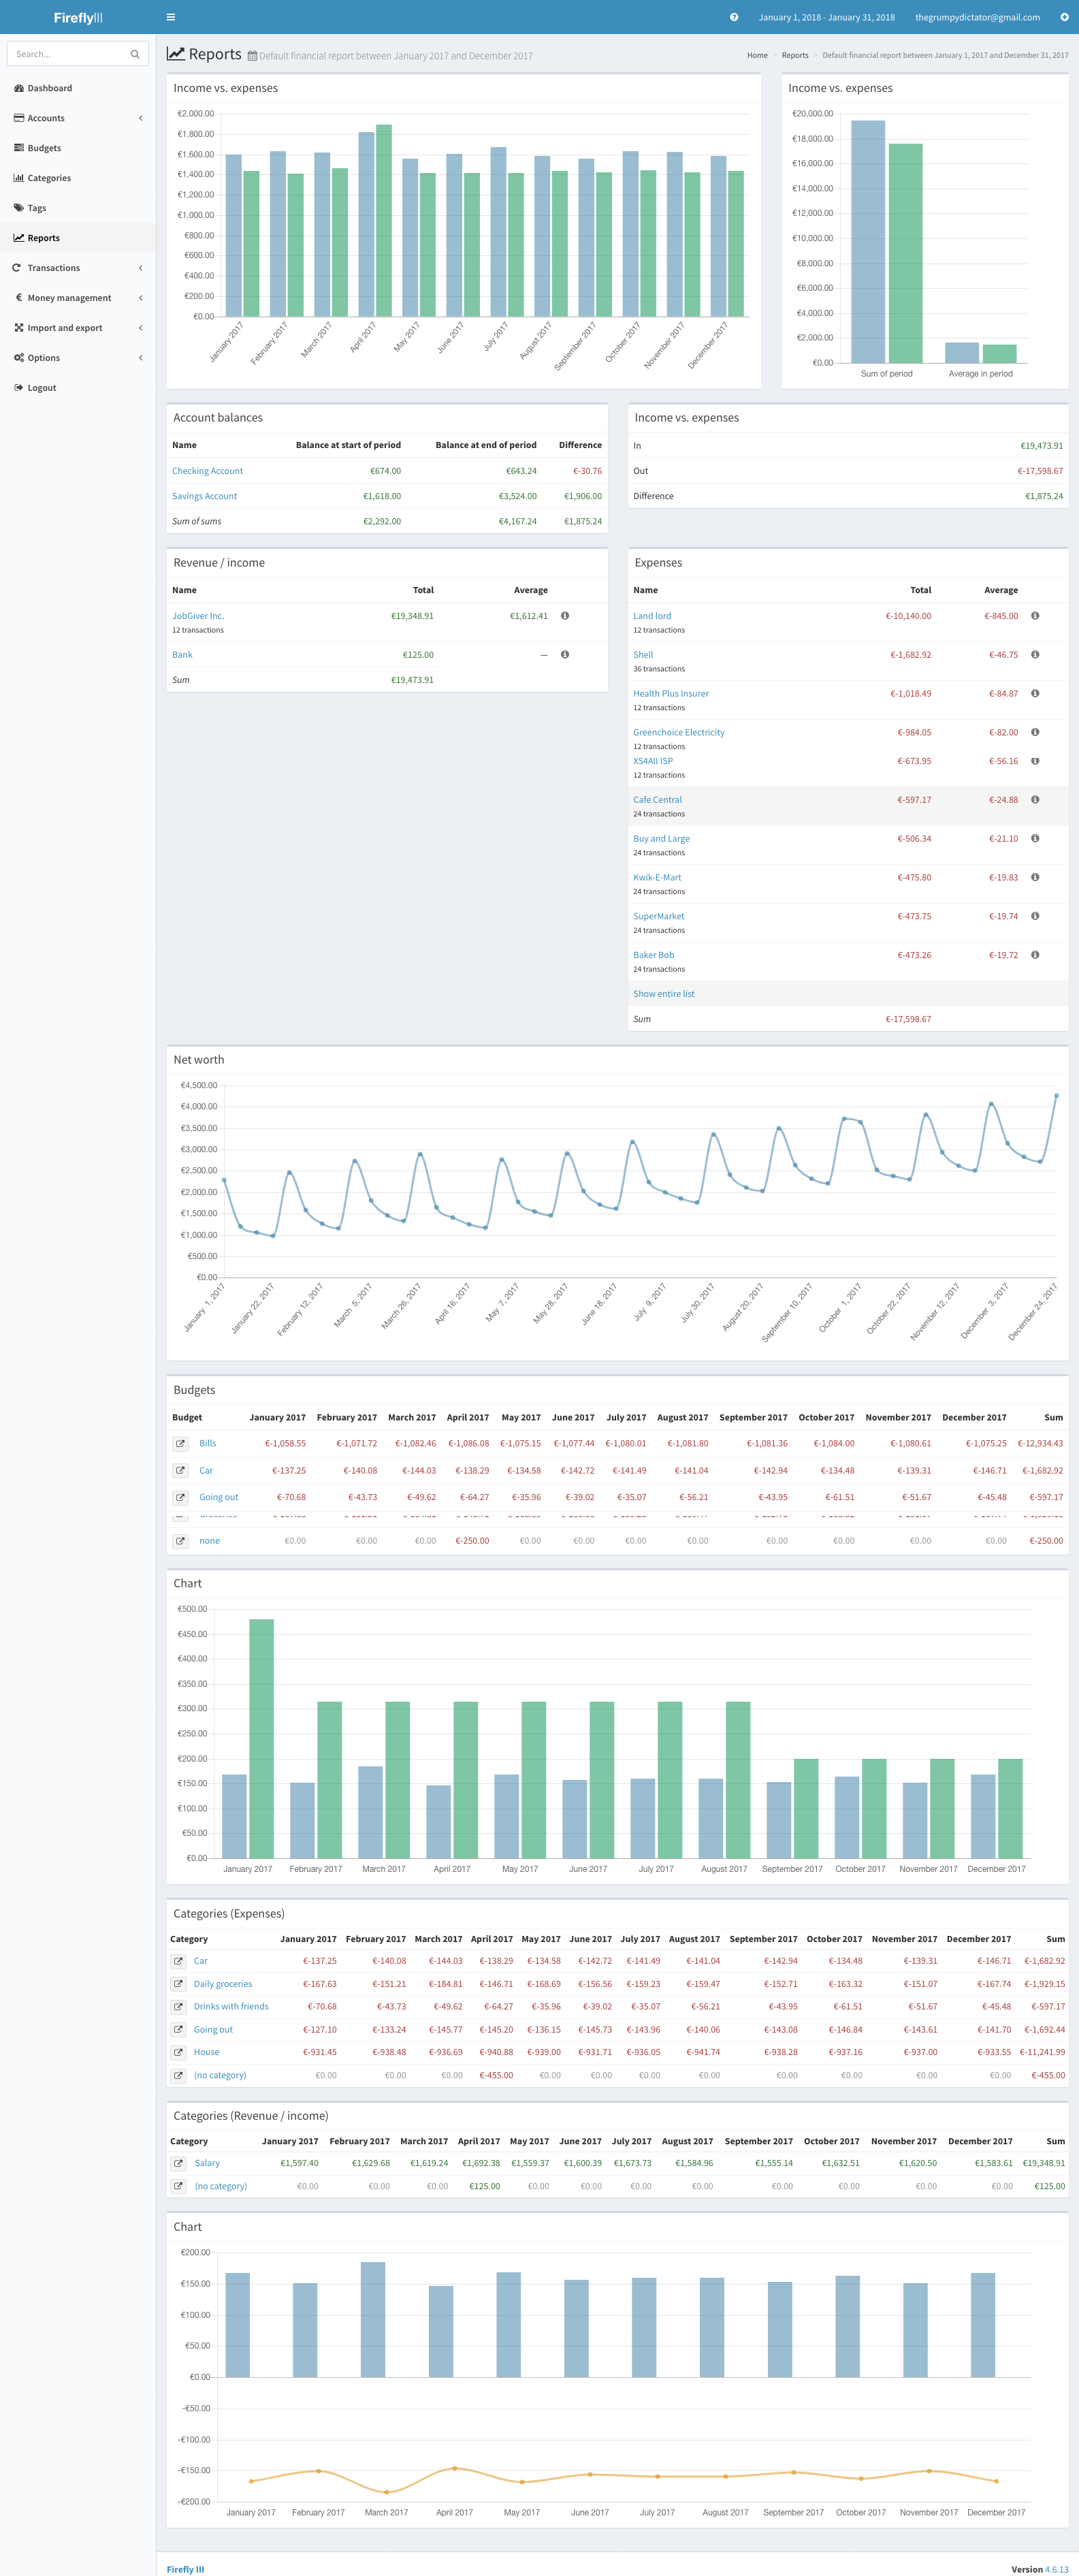
Task: Open the Checking Account link
Action: [x=207, y=471]
